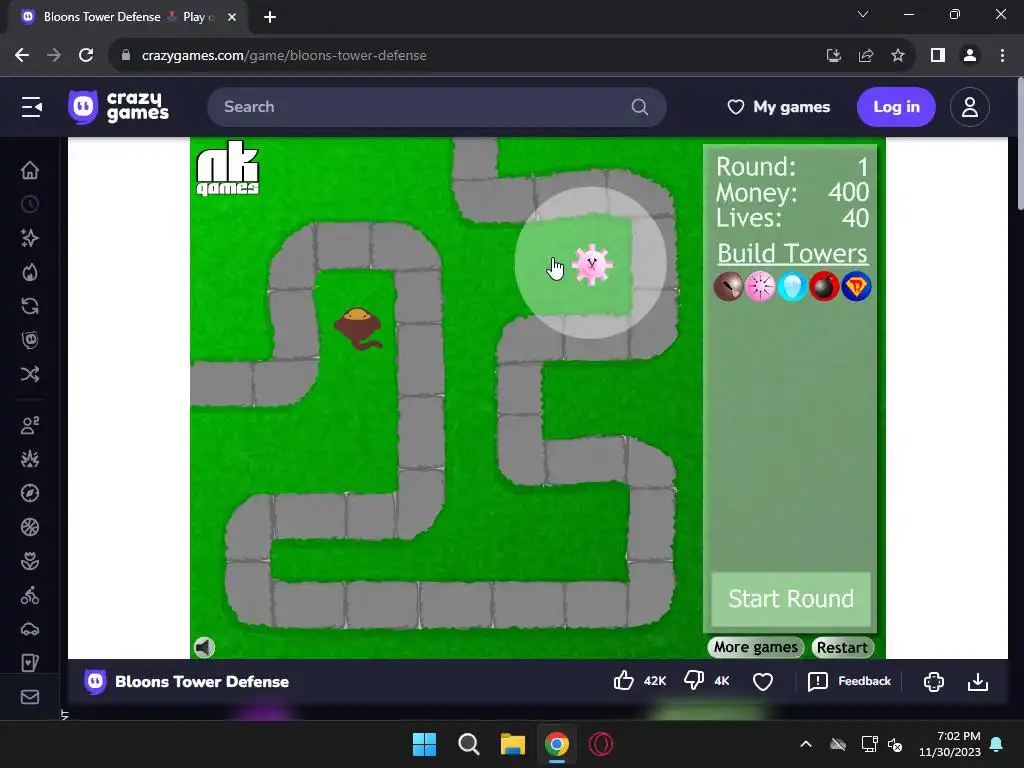Viewport: 1024px width, 768px height.
Task: Open New games sparkle icon in sidebar
Action: pos(30,238)
